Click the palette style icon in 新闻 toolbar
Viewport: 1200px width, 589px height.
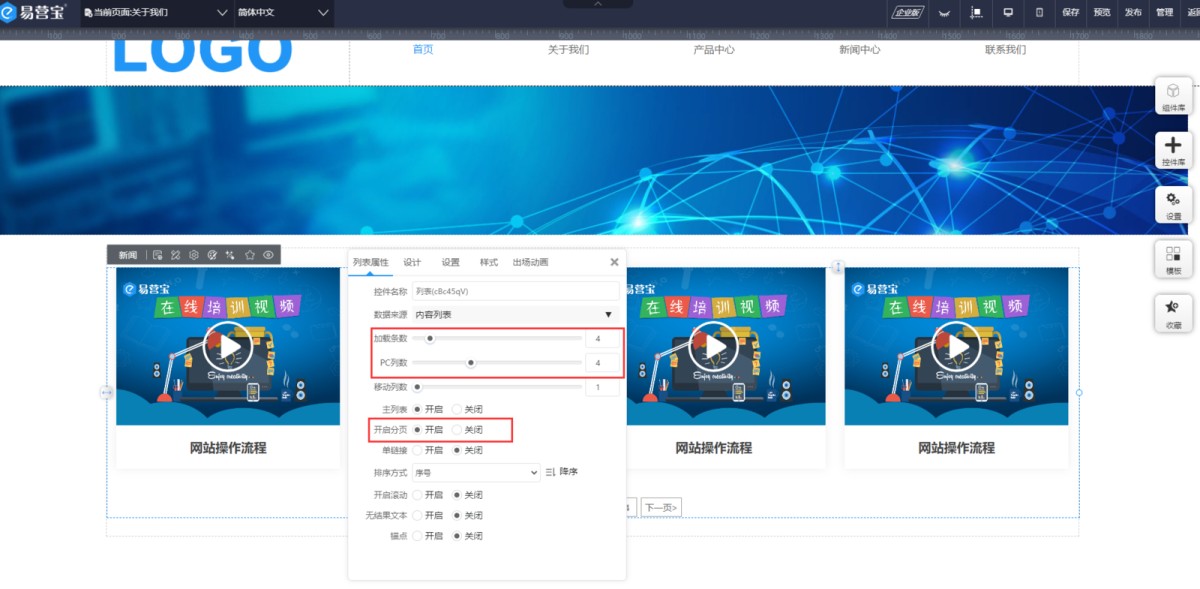tap(212, 255)
